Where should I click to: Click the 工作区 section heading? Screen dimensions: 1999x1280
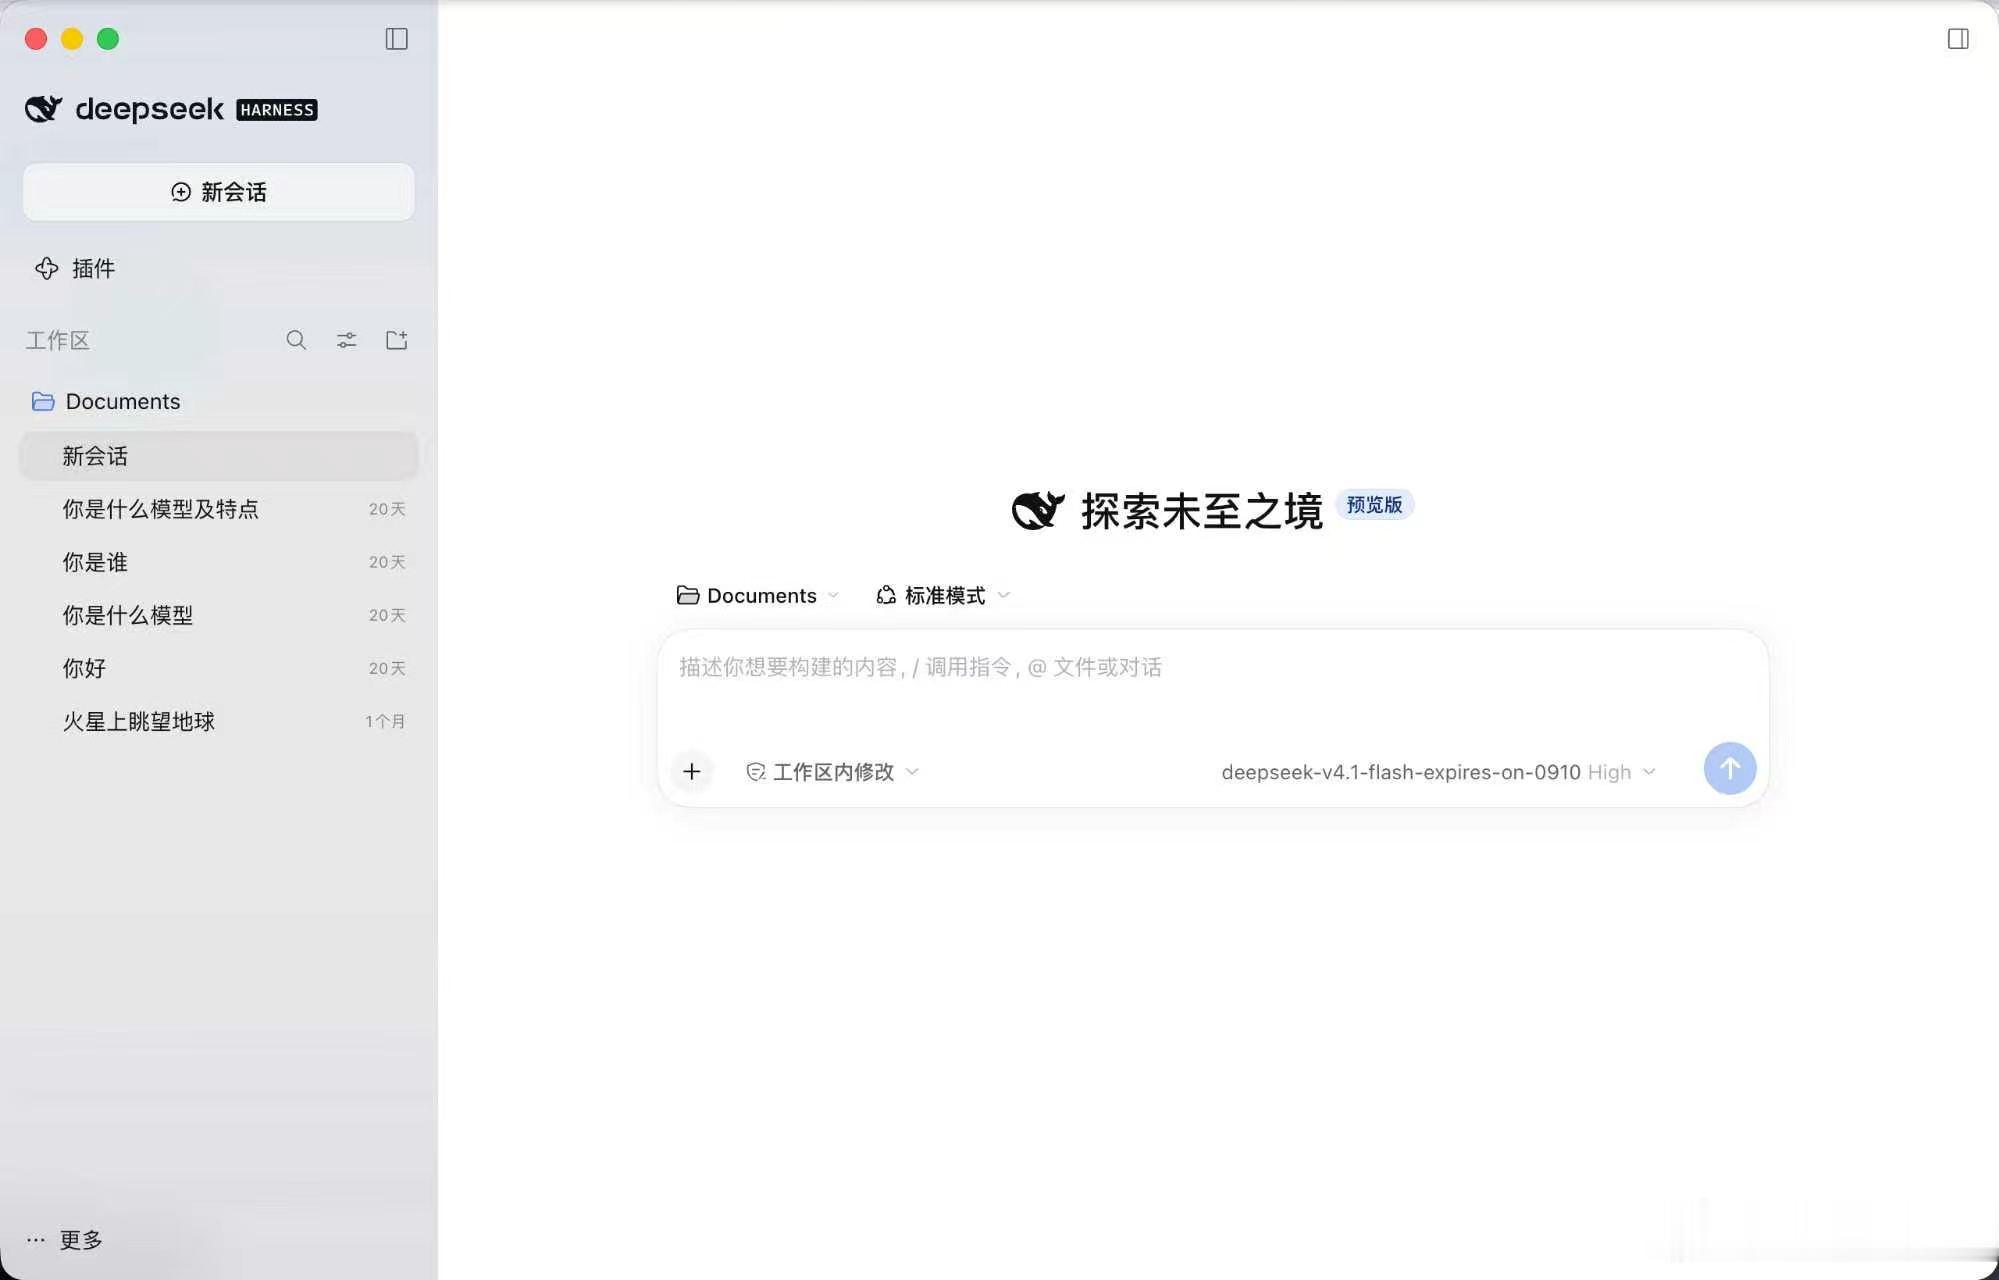coord(58,340)
